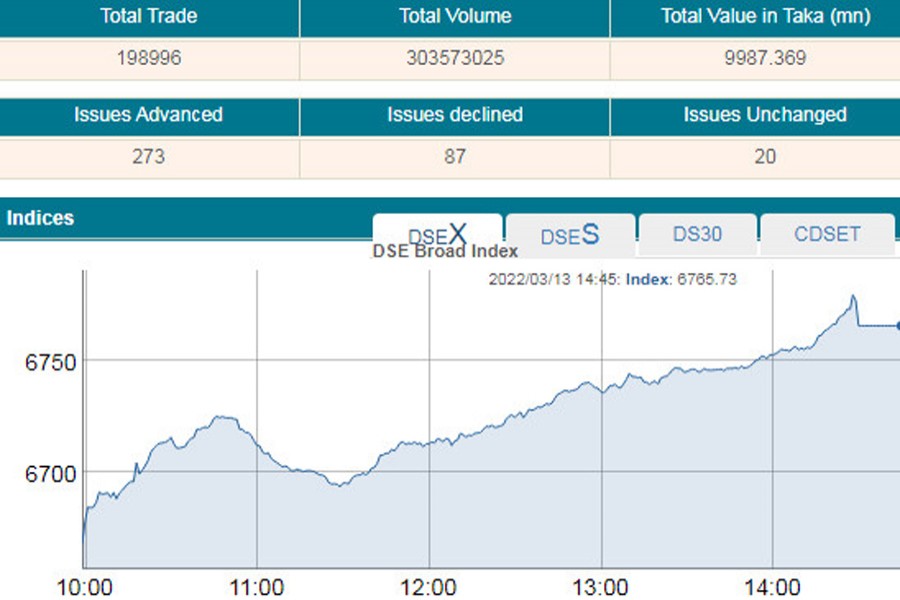
Task: Click the total trade value 198996
Action: pos(149,58)
